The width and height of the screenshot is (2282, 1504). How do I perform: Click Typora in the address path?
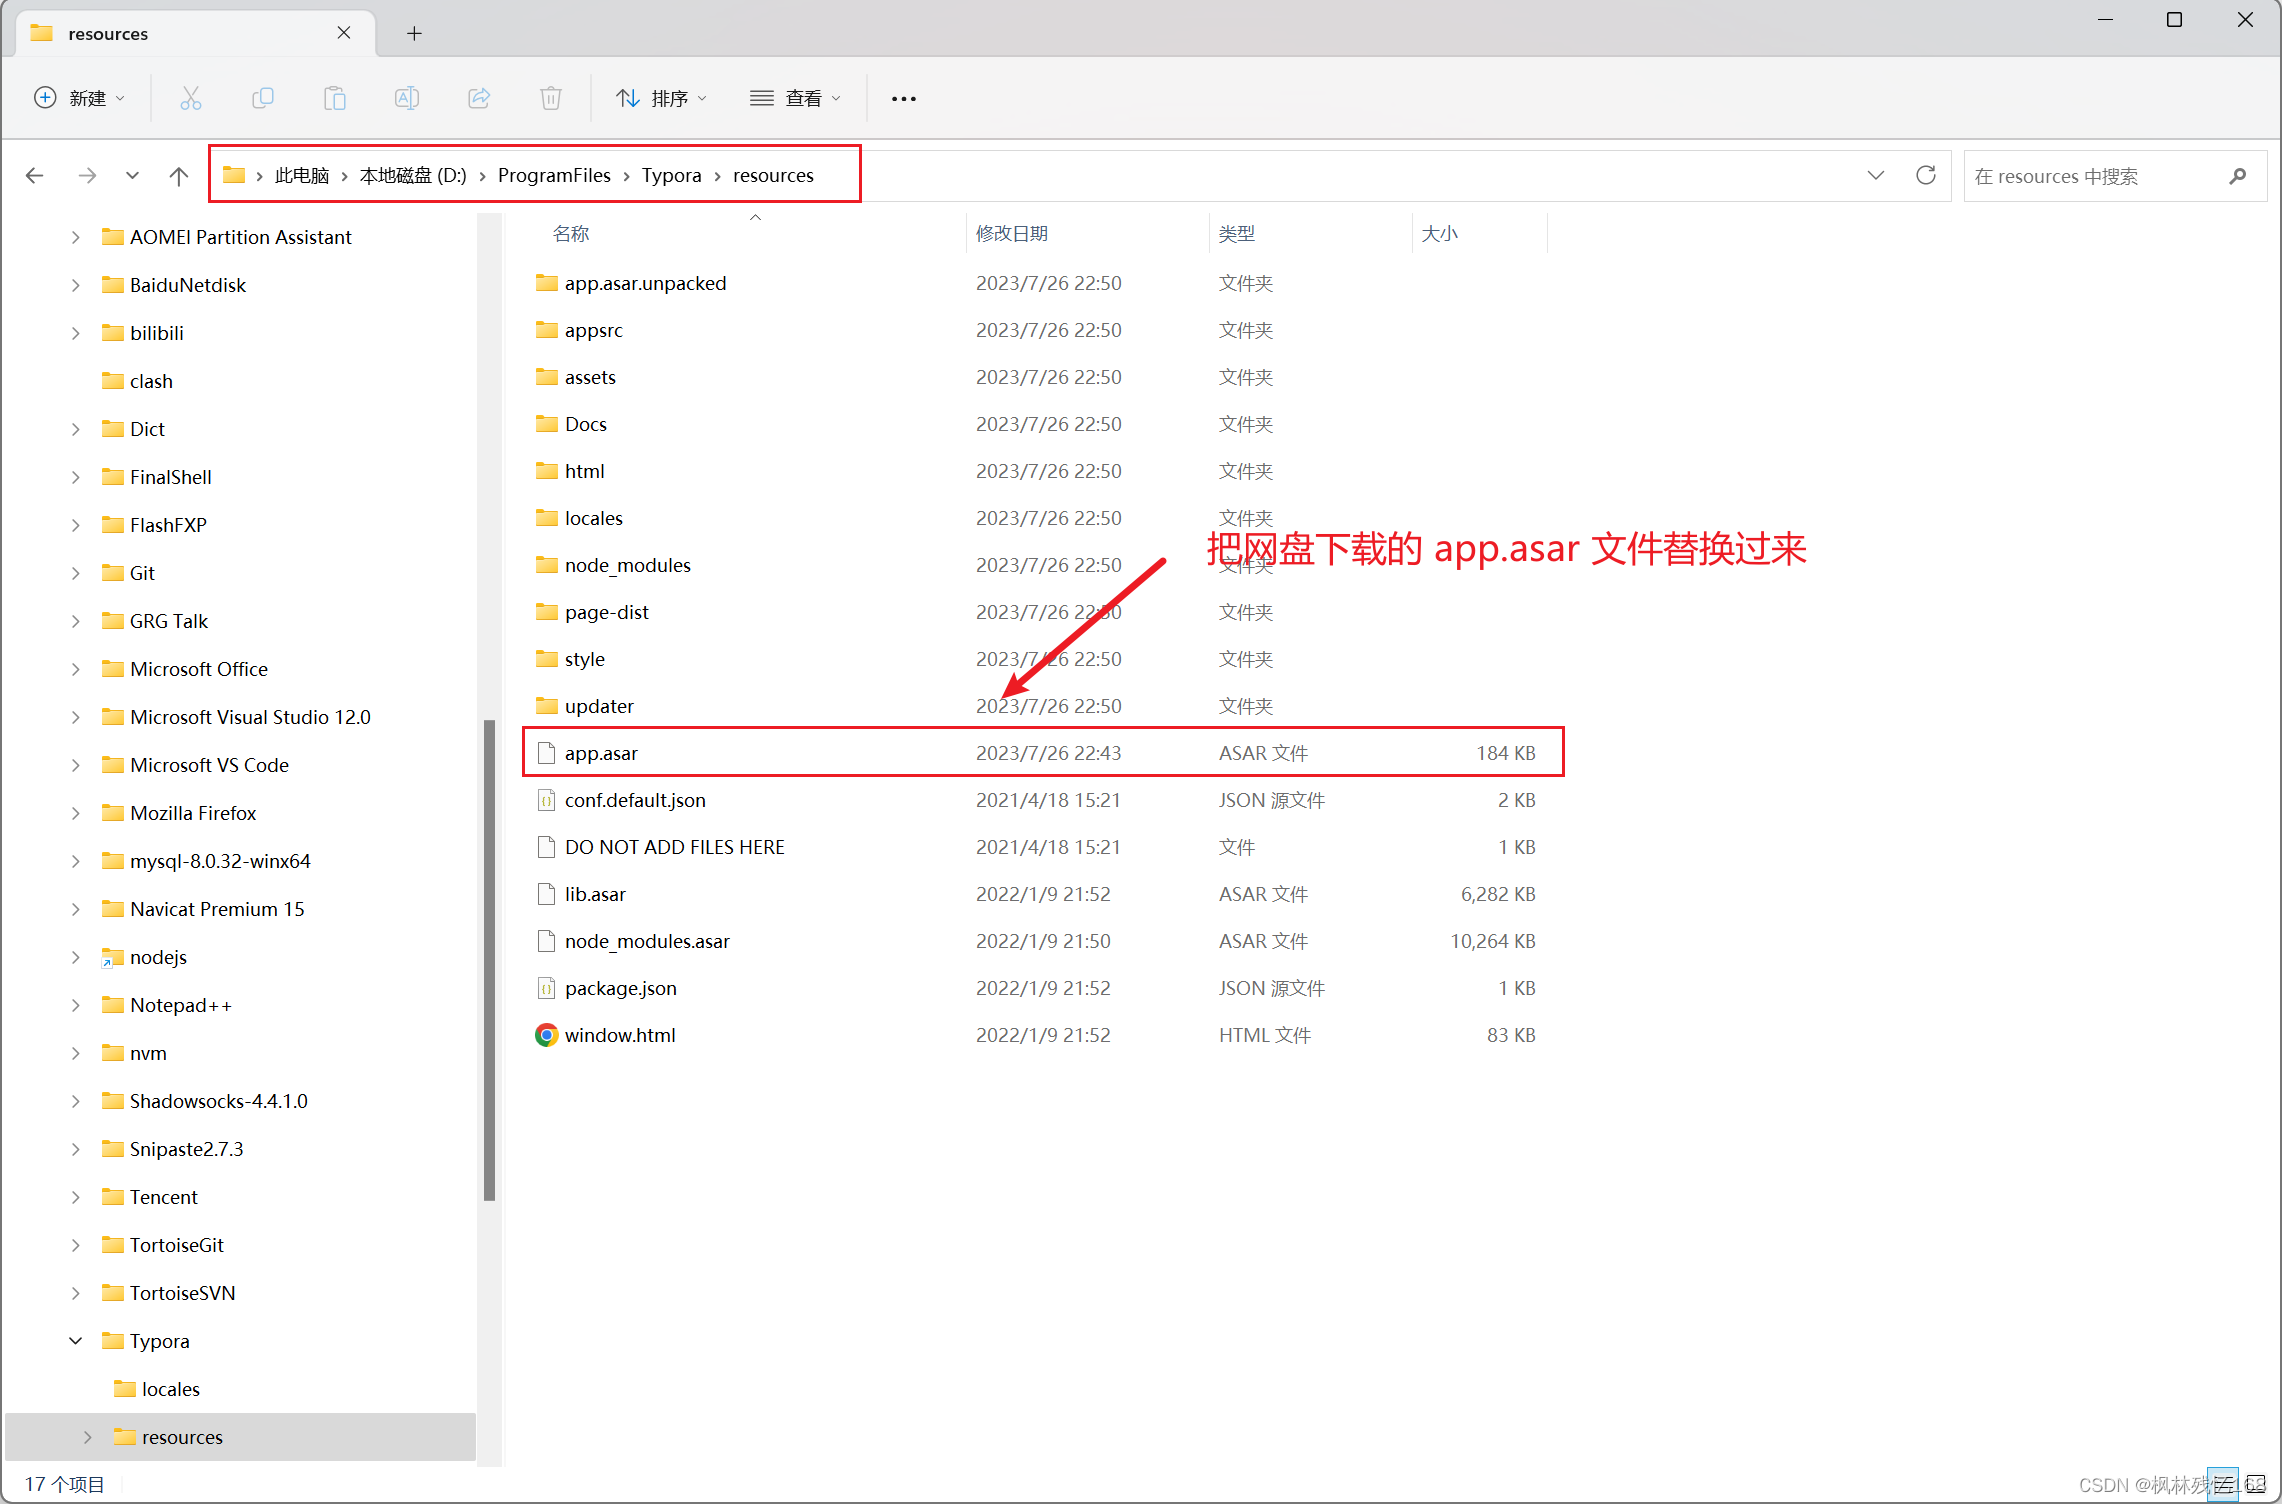click(x=671, y=176)
